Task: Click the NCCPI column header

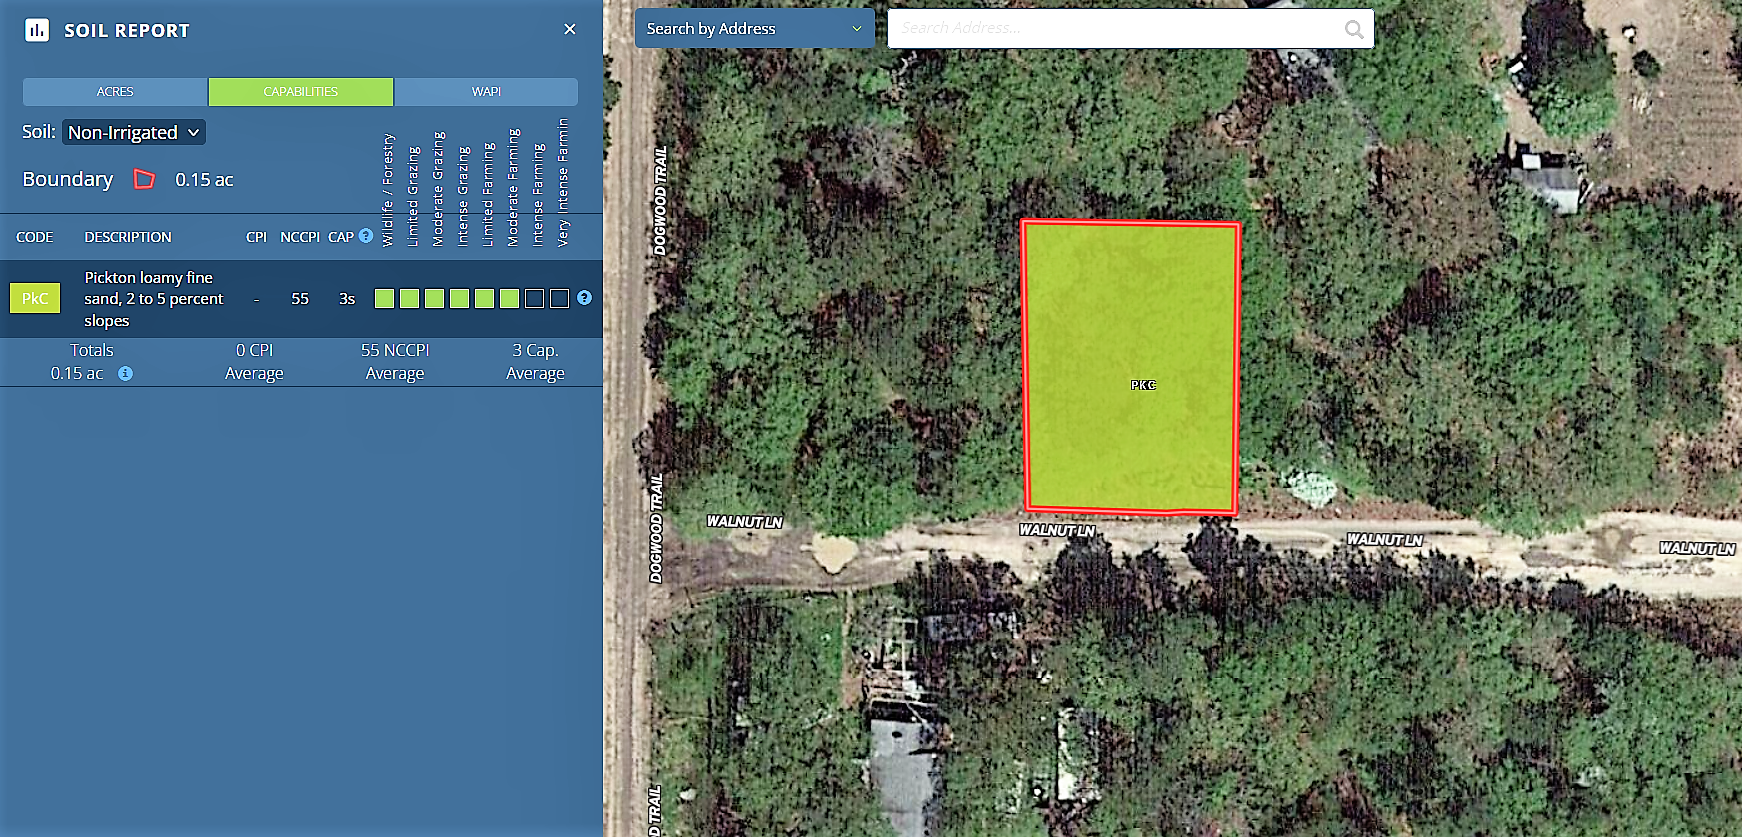Action: (299, 237)
